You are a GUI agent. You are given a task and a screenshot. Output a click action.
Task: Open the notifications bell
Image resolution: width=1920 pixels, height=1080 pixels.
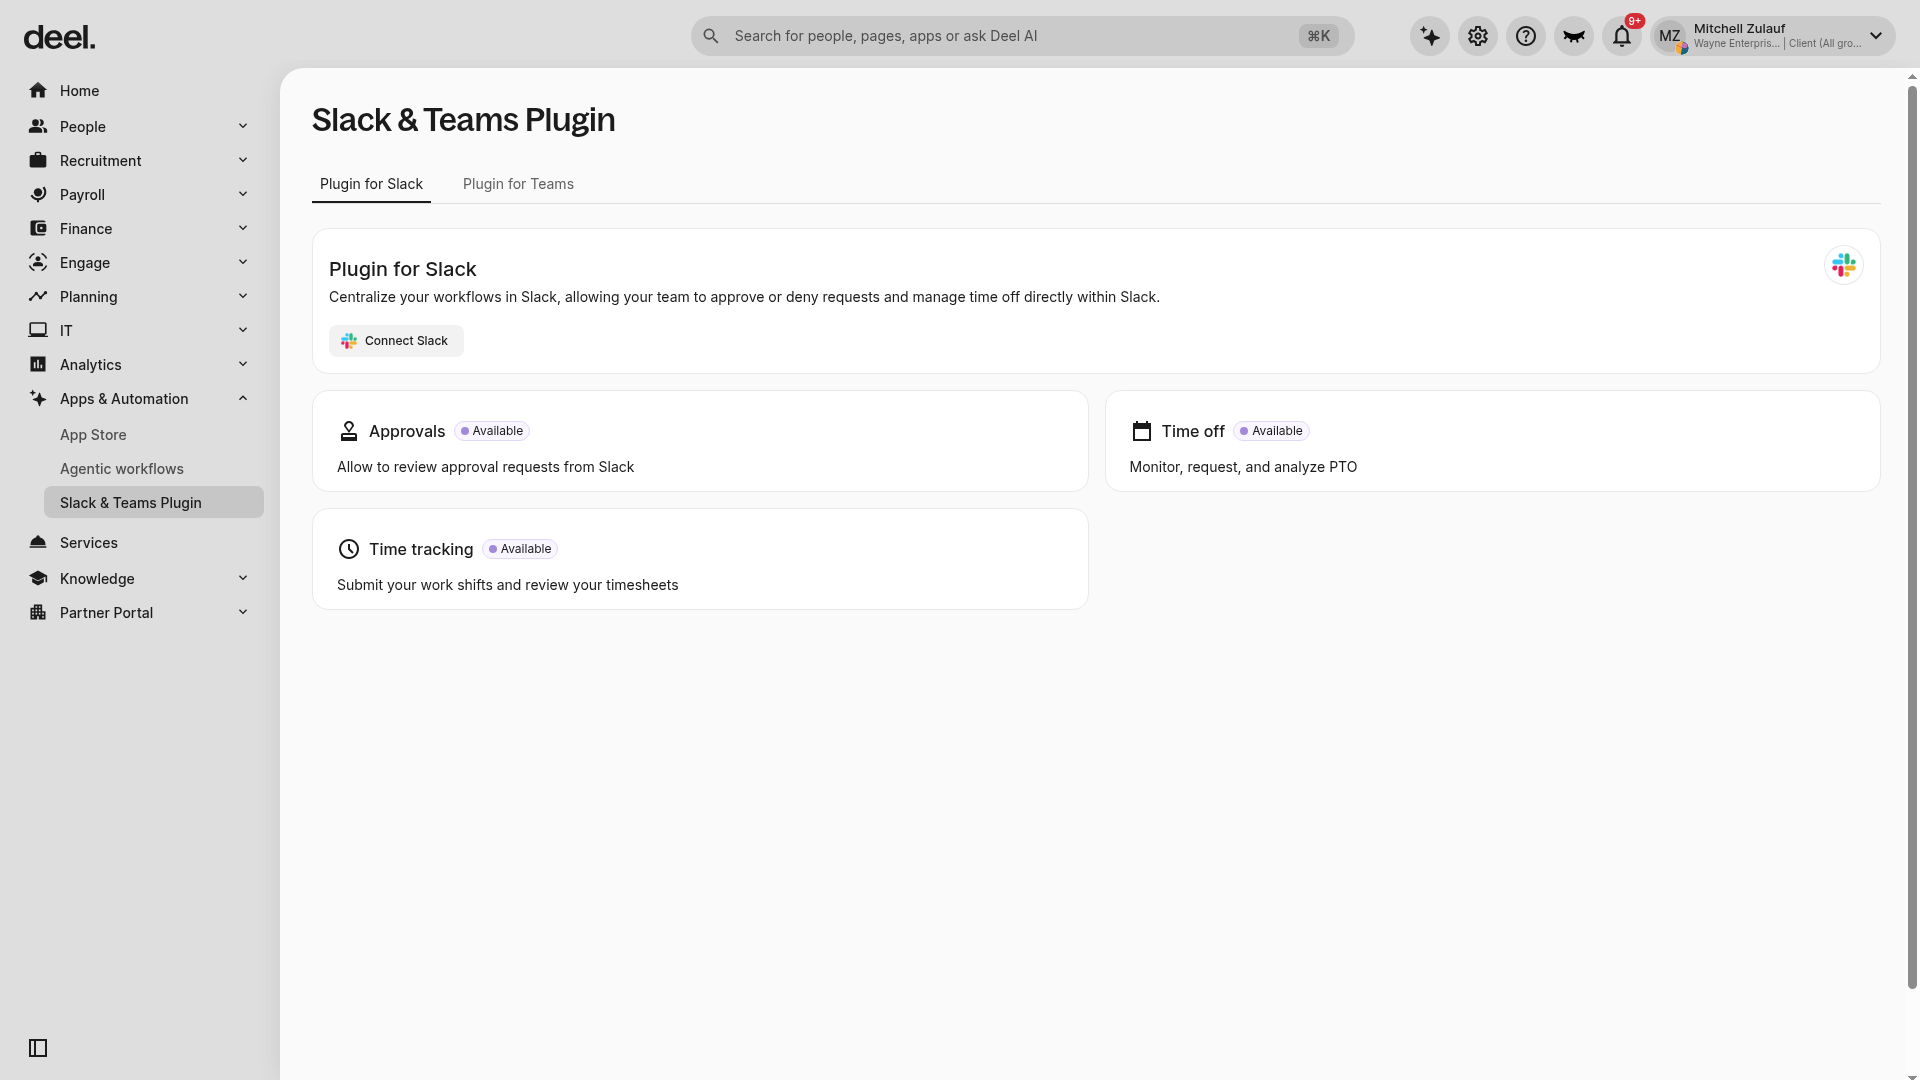(1622, 37)
